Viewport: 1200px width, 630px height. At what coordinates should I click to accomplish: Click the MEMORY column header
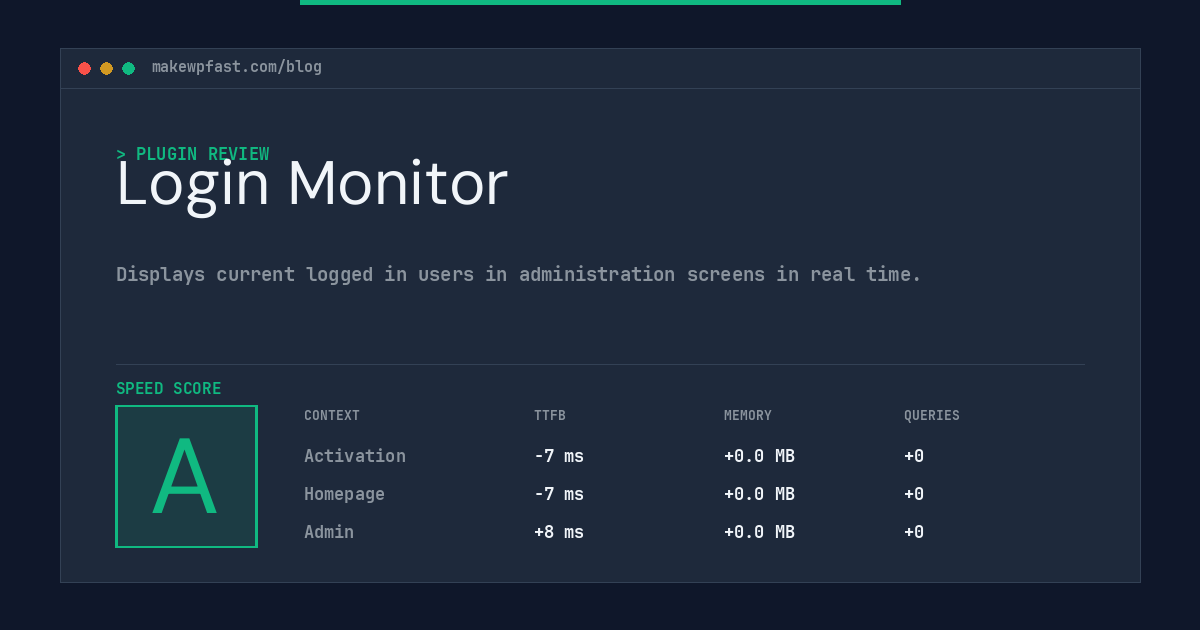[x=748, y=416]
